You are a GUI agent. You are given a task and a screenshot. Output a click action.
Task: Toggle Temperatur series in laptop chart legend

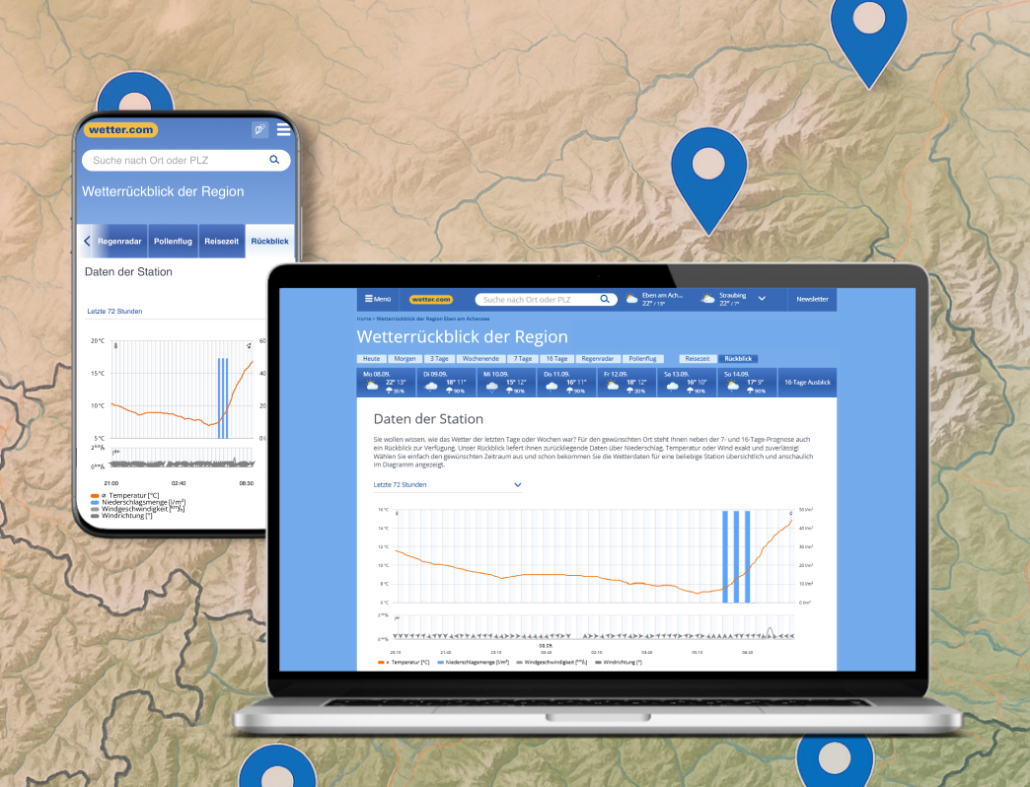(x=403, y=662)
